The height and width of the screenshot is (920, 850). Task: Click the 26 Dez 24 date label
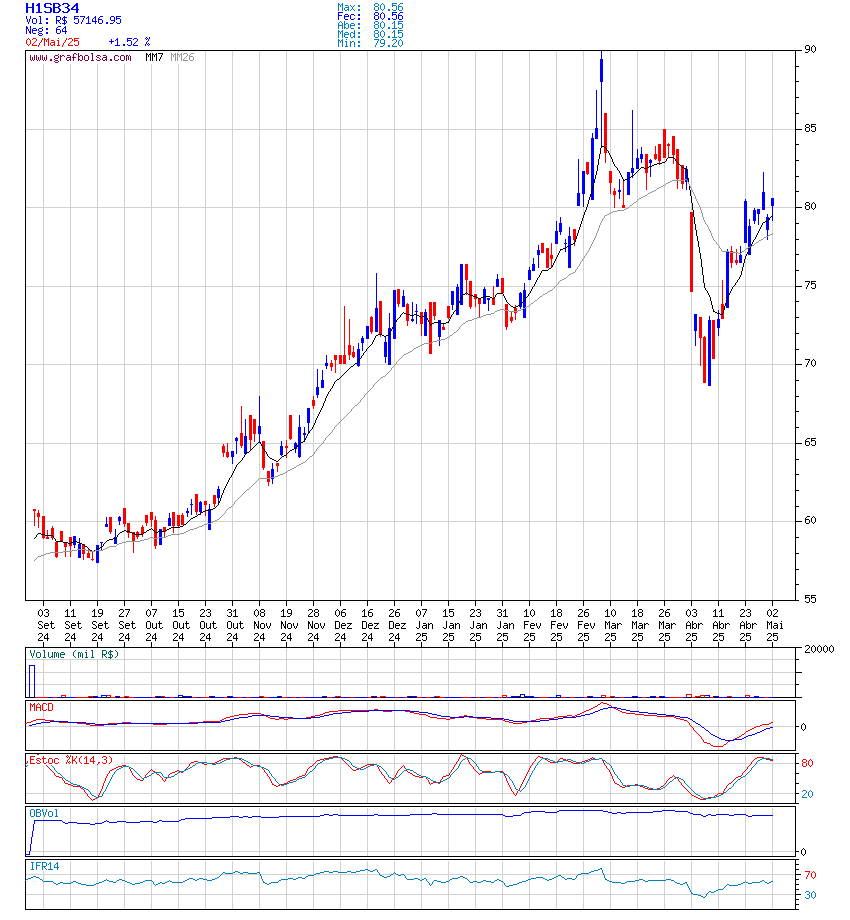pyautogui.click(x=395, y=625)
